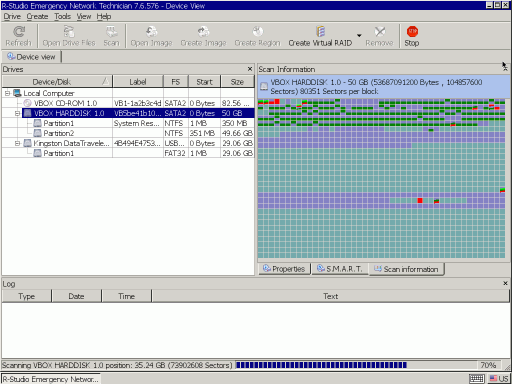Image resolution: width=512 pixels, height=384 pixels.
Task: Click the Local Computer icon
Action: (x=17, y=93)
